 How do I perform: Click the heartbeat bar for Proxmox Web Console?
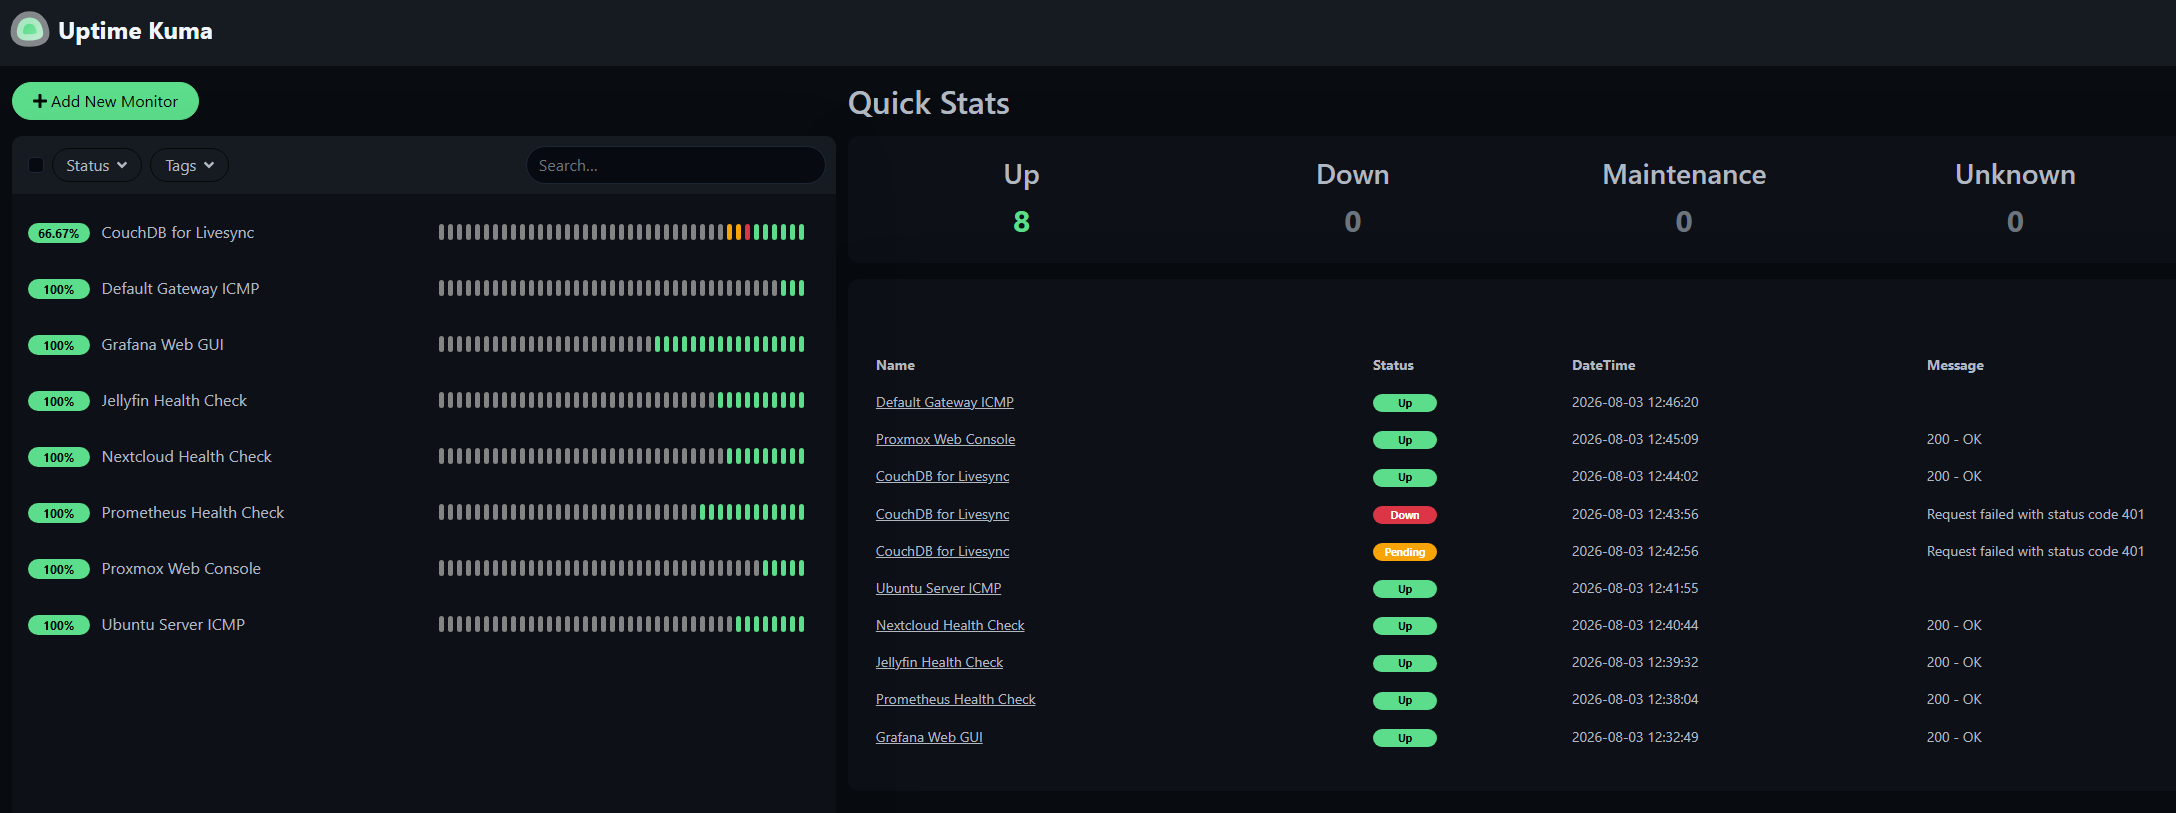pyautogui.click(x=621, y=568)
